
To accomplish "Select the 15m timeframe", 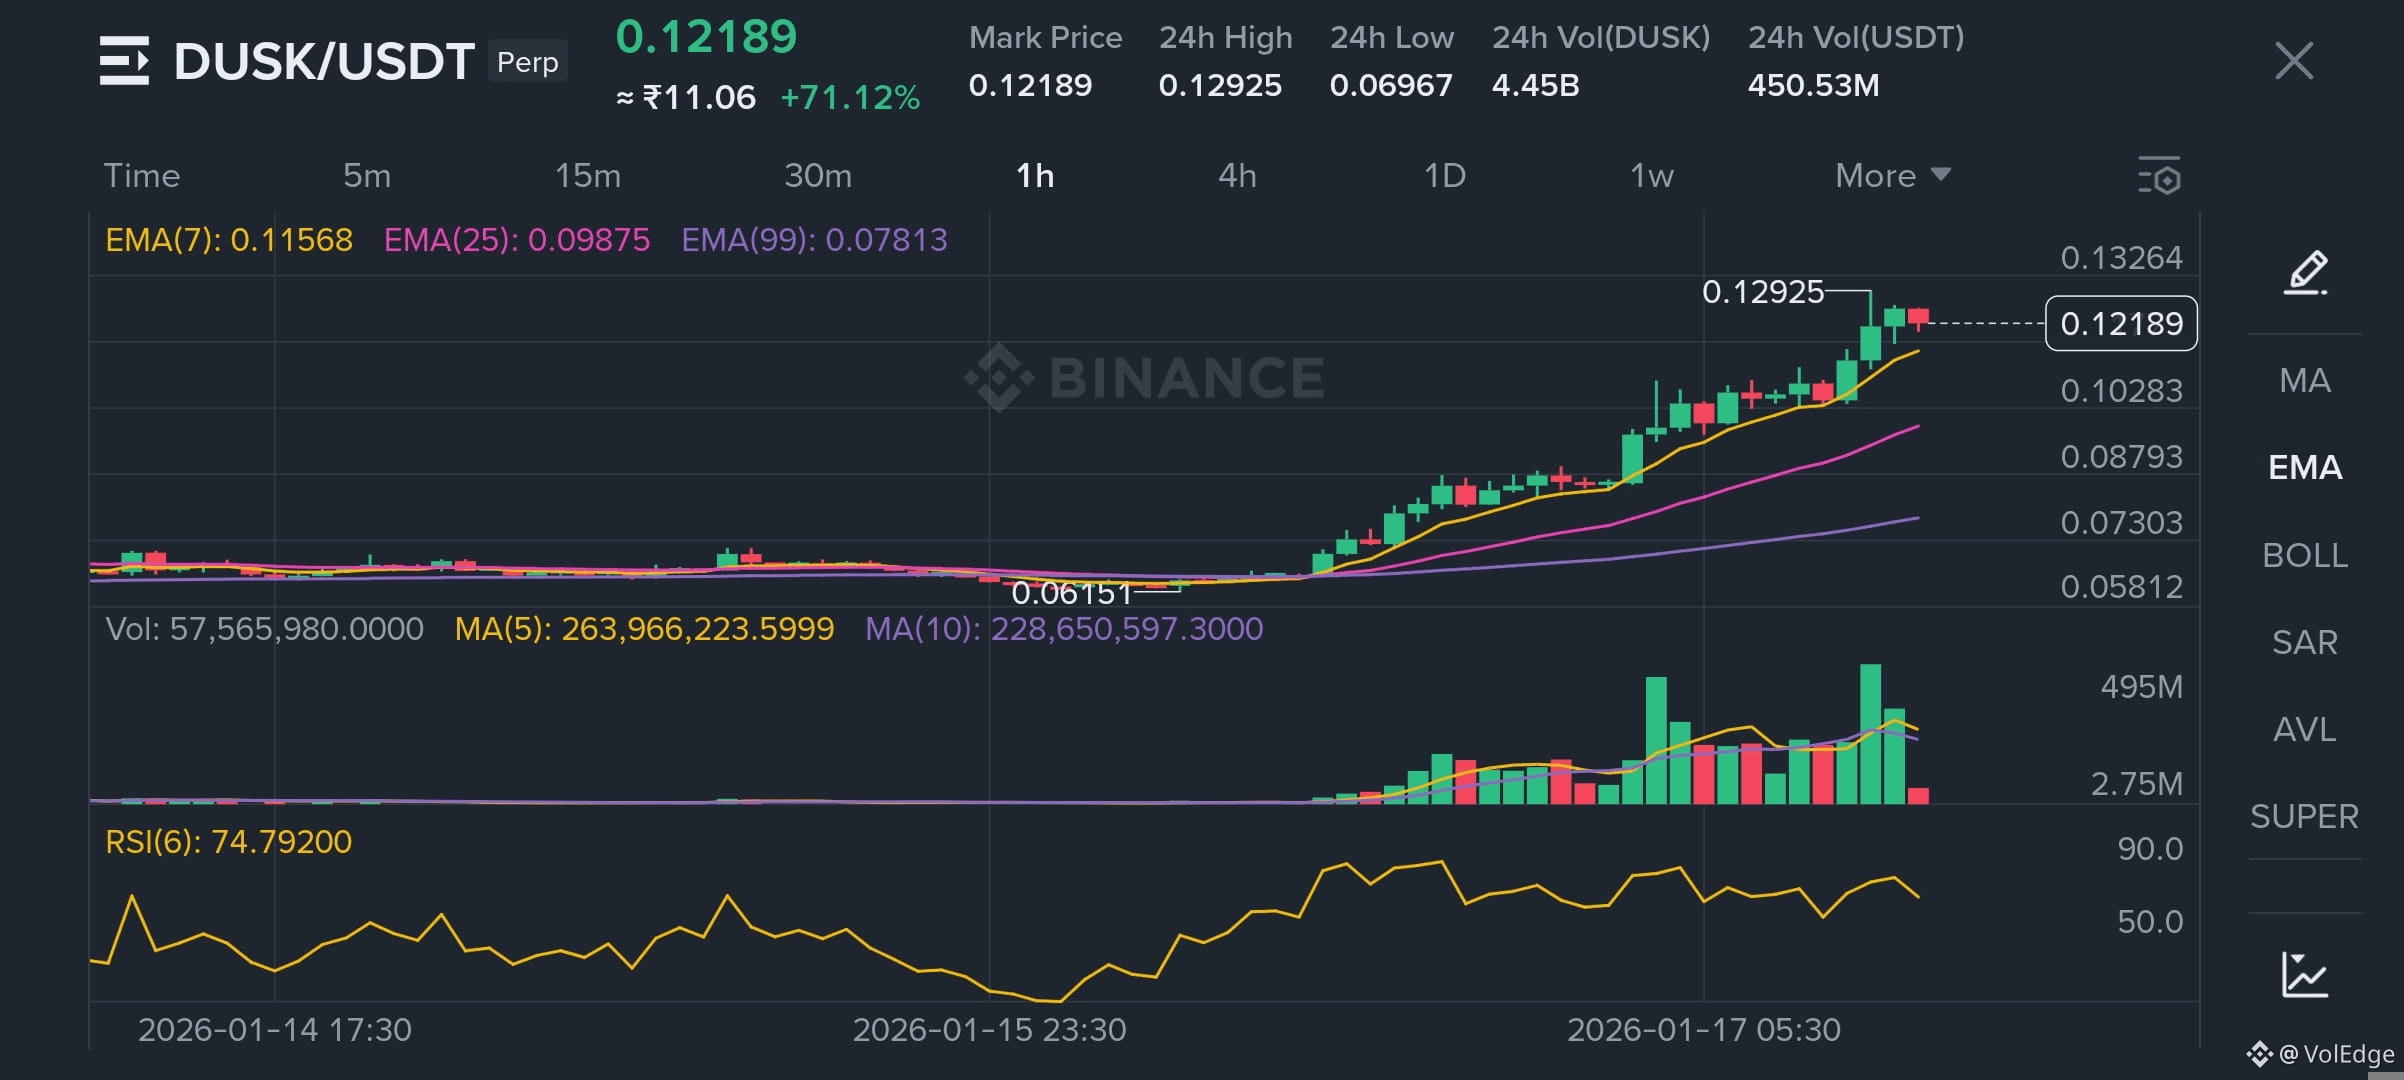I will pos(588,176).
